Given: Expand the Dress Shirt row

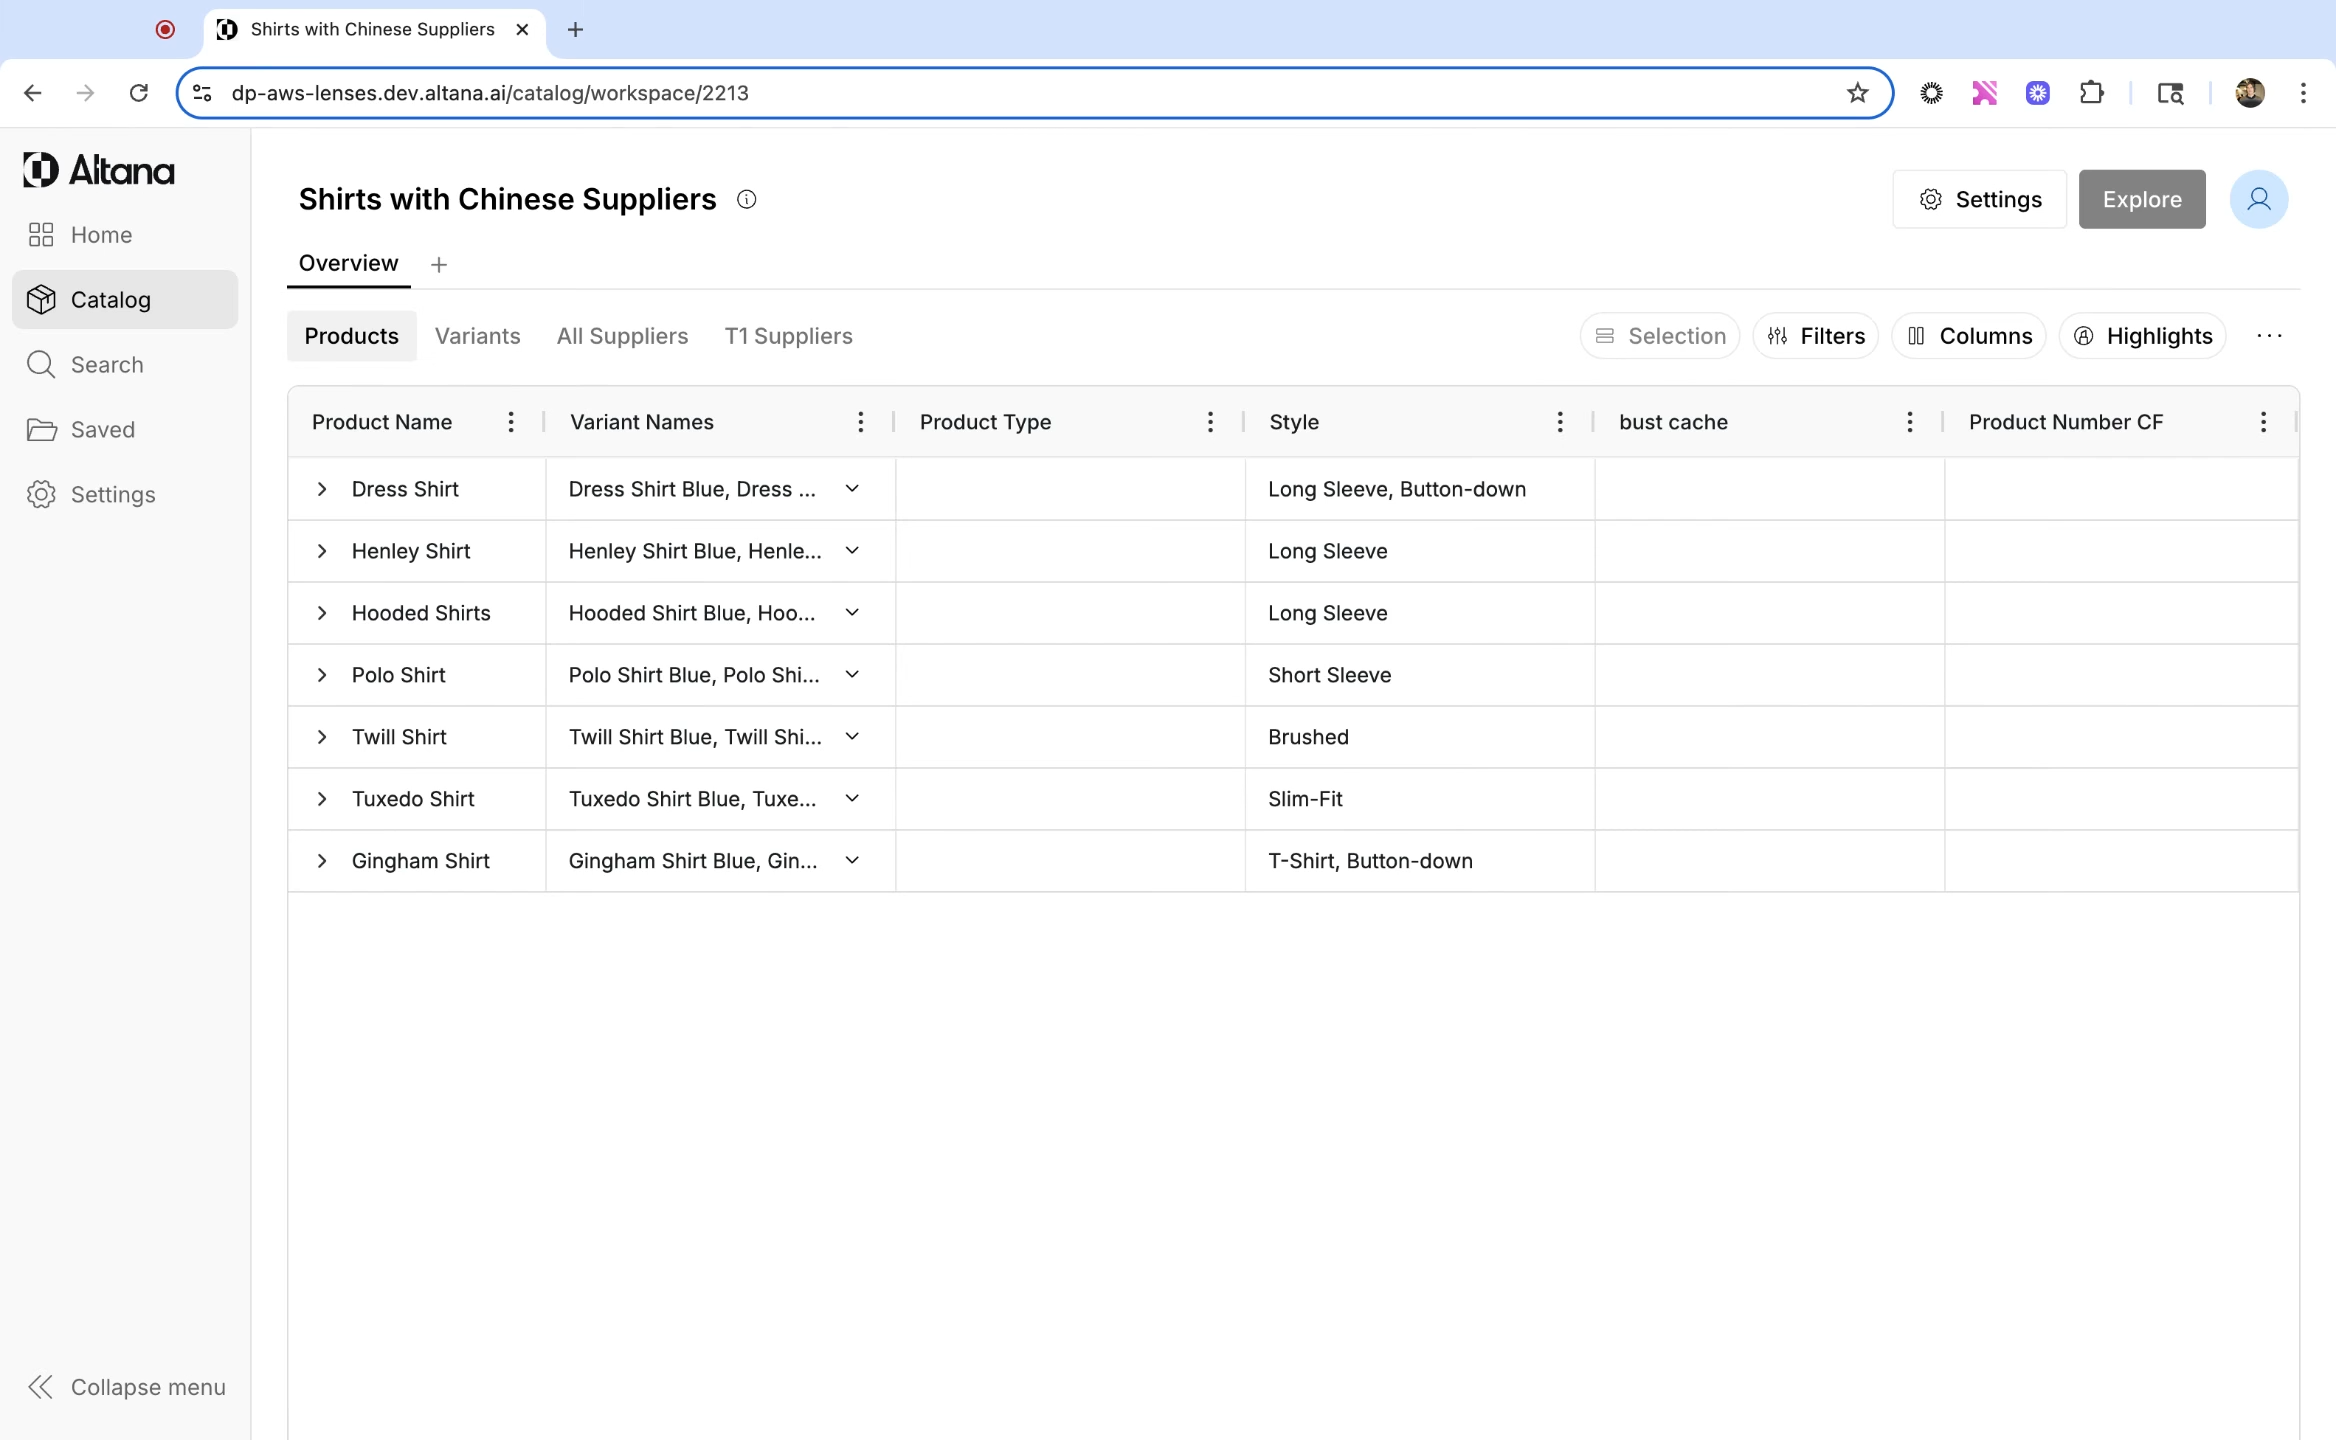Looking at the screenshot, I should [x=322, y=489].
